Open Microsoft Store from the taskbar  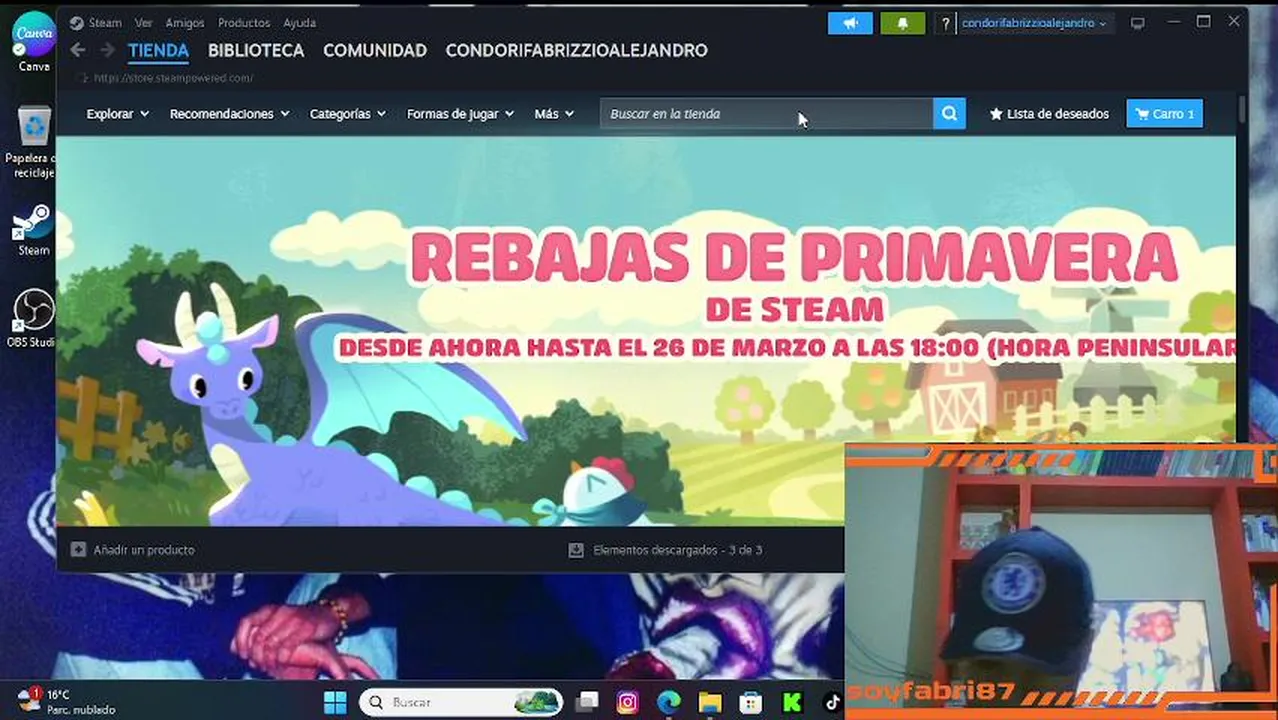click(751, 702)
